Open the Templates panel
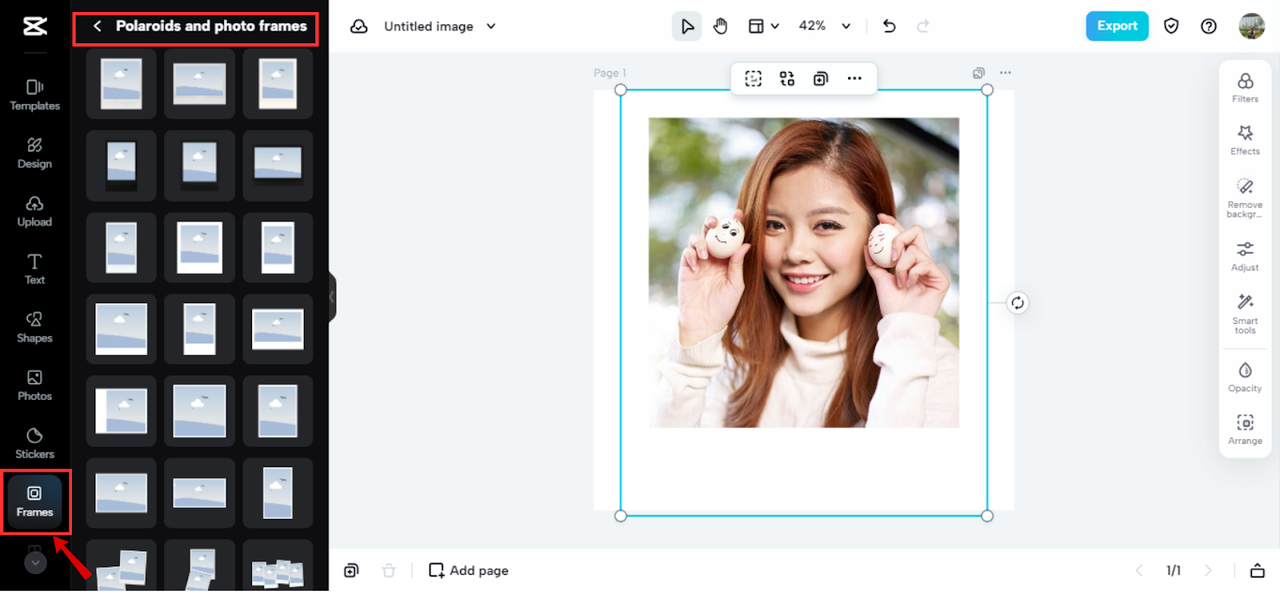 point(35,94)
